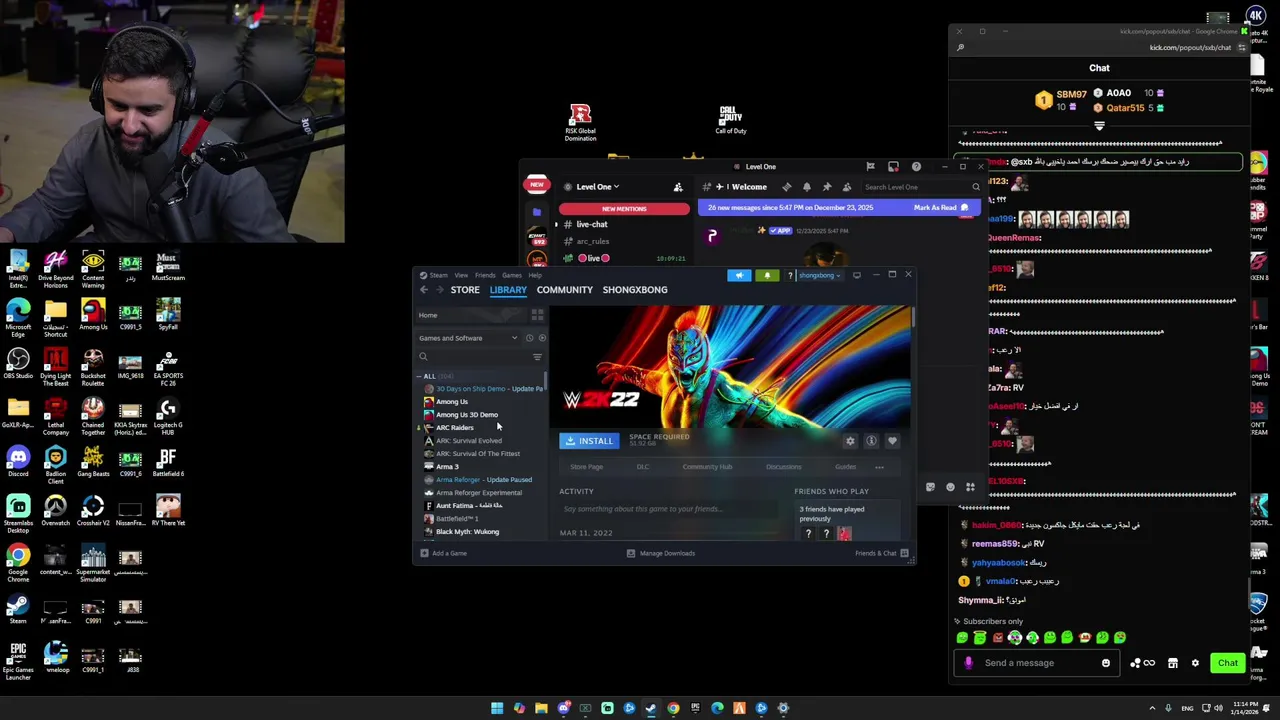
Task: Open the Games menu in Steam
Action: pos(511,275)
